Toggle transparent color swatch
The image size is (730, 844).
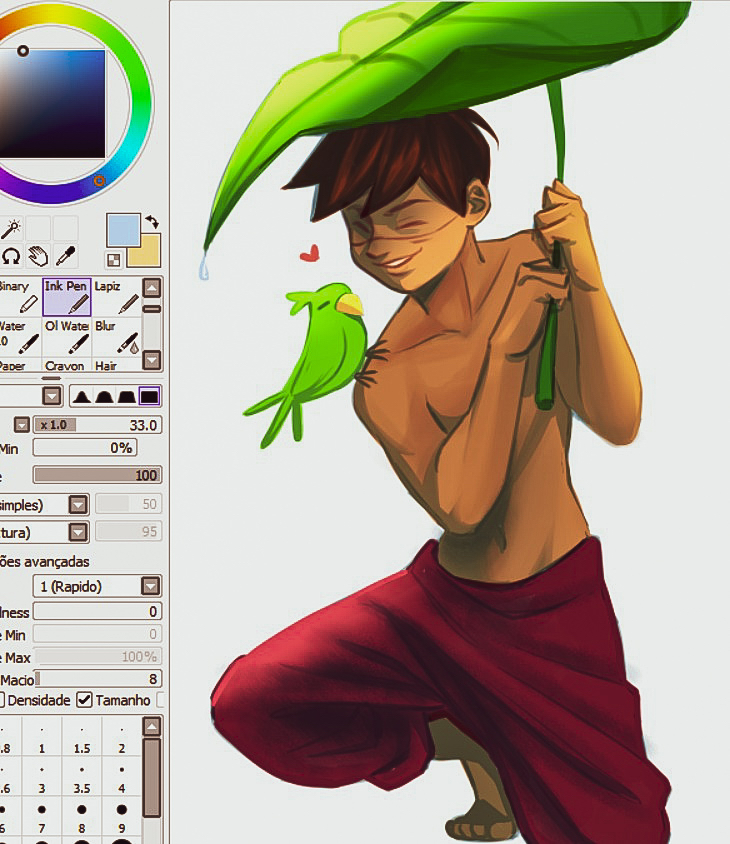click(114, 260)
